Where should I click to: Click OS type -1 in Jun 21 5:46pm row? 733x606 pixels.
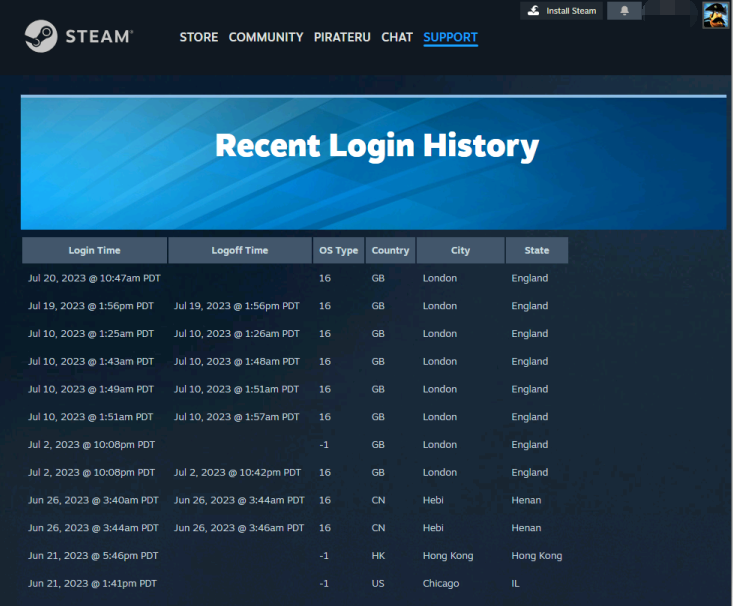(324, 556)
